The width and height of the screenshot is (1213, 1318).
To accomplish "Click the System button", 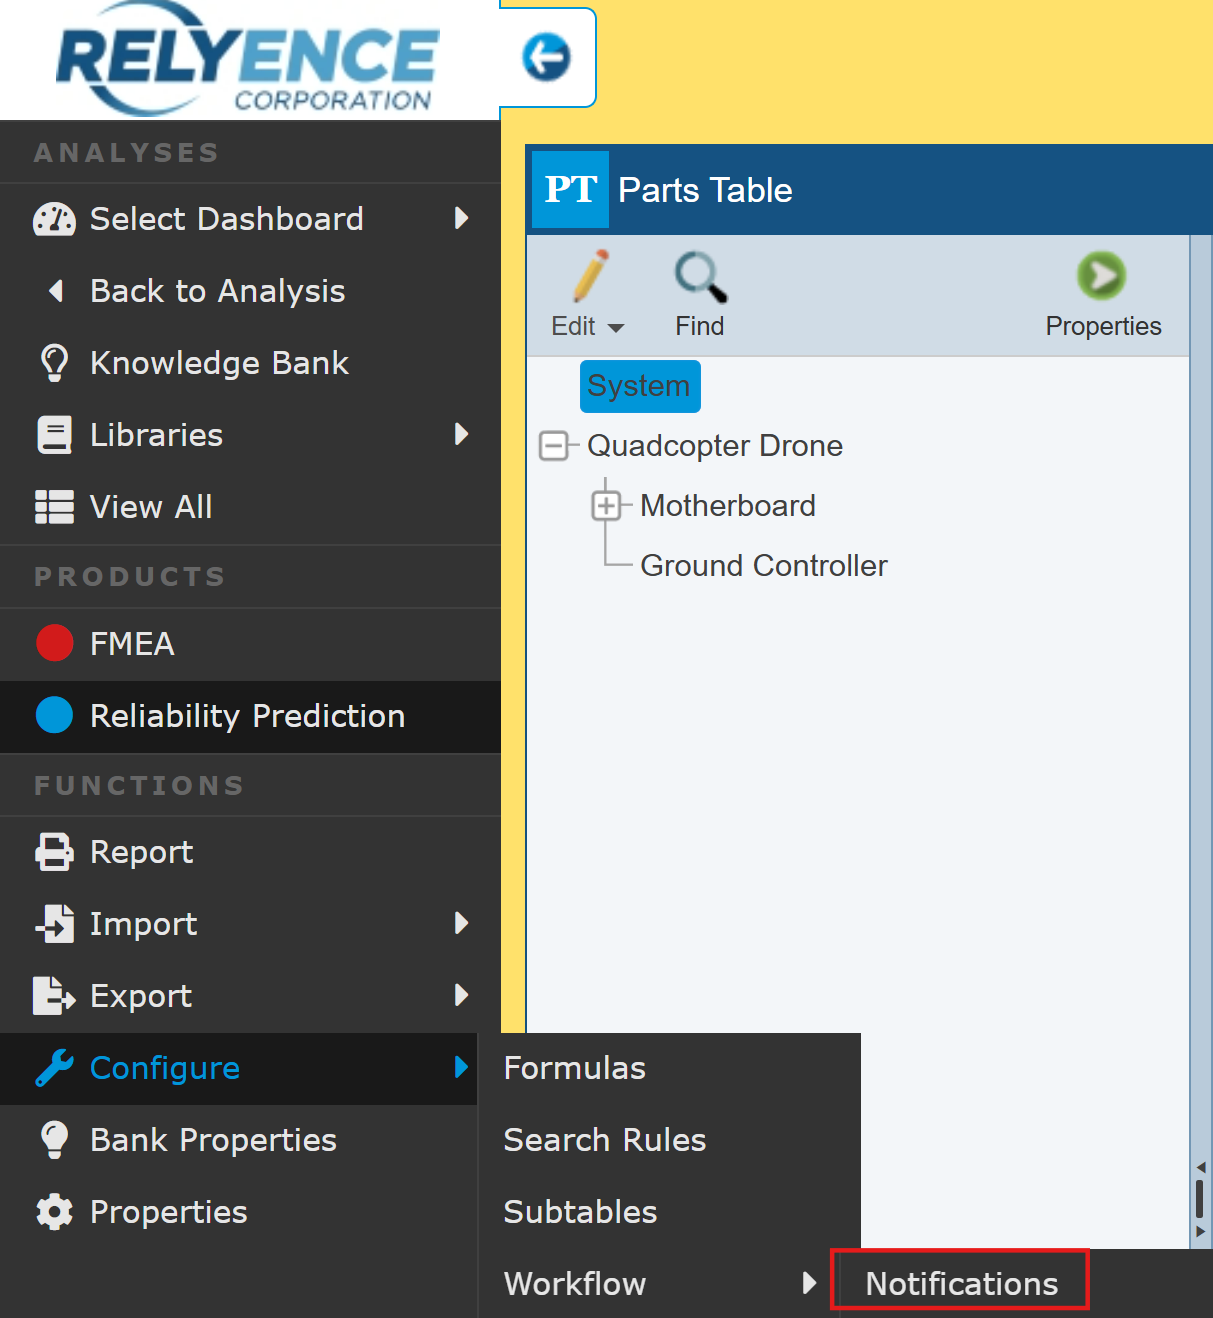I will point(639,386).
